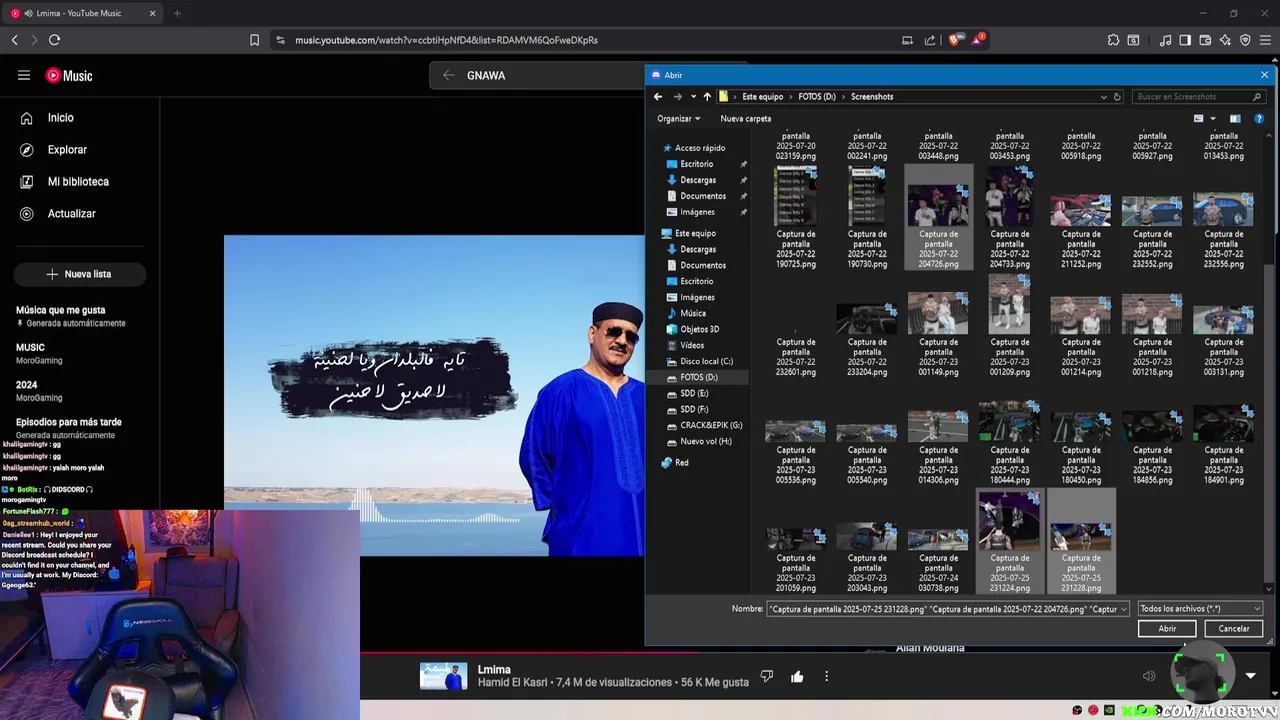Click the YouTube Music address bar URL
Image resolution: width=1280 pixels, height=720 pixels.
click(x=446, y=40)
